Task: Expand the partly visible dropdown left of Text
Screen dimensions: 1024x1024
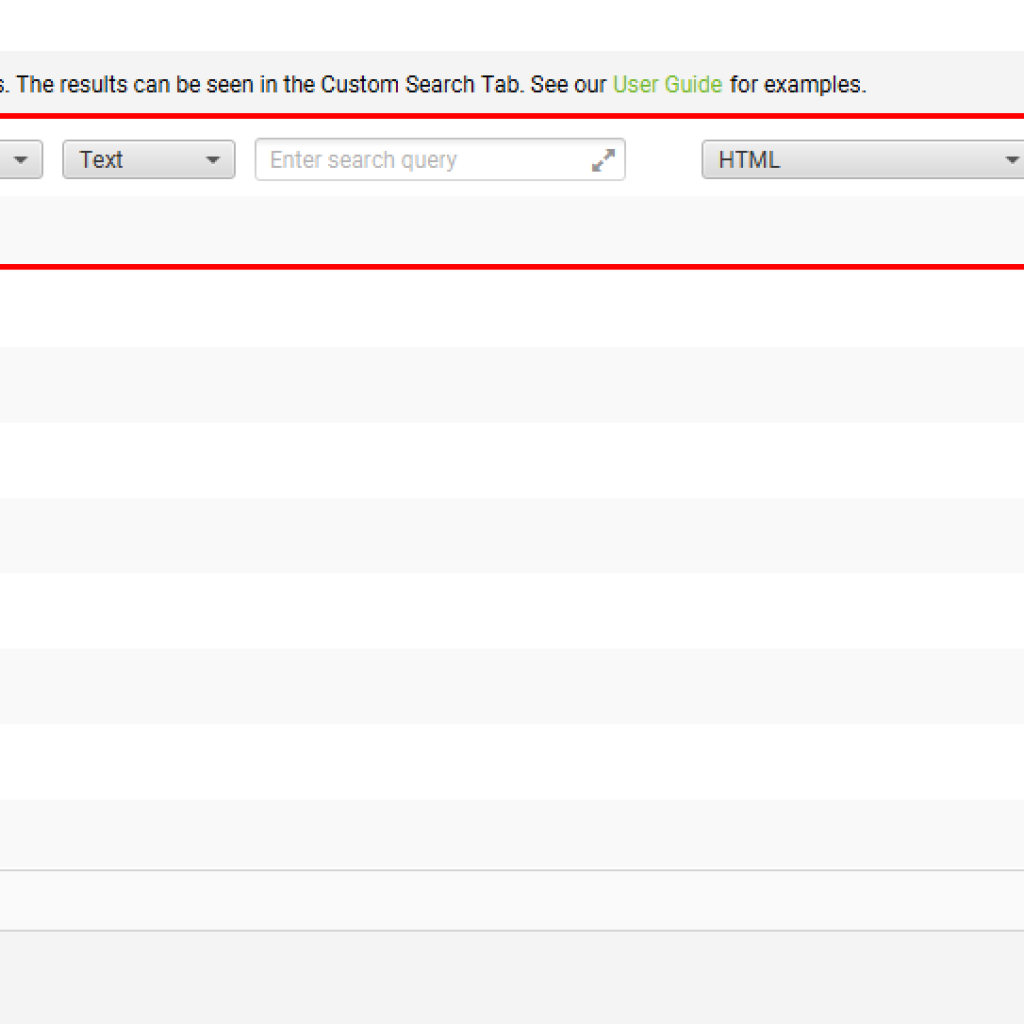Action: coord(21,159)
